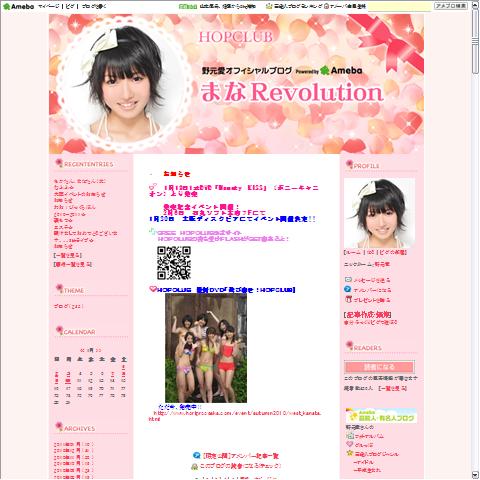Click the pink heart icon beside HOPCLUB DVD

click(x=153, y=289)
